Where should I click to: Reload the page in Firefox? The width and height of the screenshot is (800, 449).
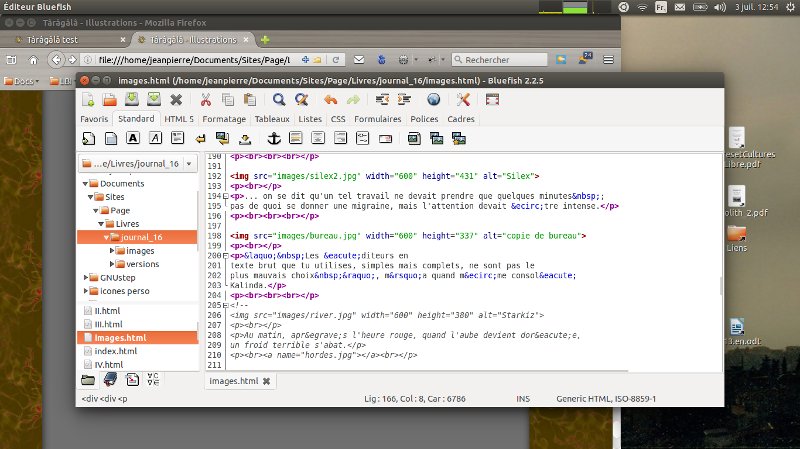[x=336, y=60]
